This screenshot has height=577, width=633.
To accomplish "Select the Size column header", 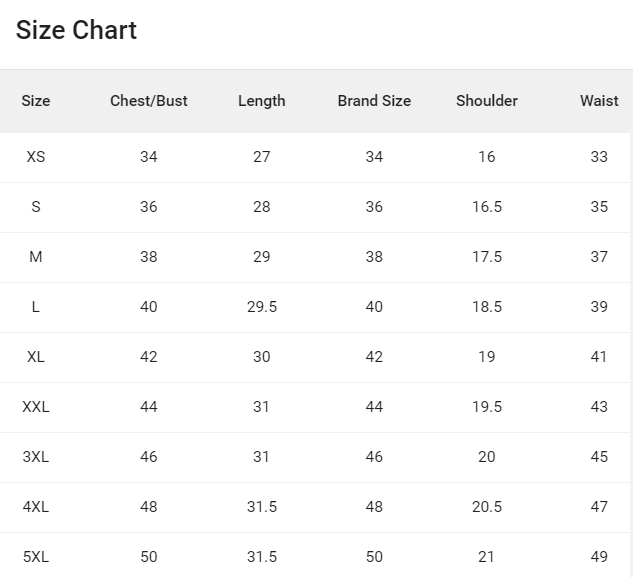I will [x=36, y=101].
